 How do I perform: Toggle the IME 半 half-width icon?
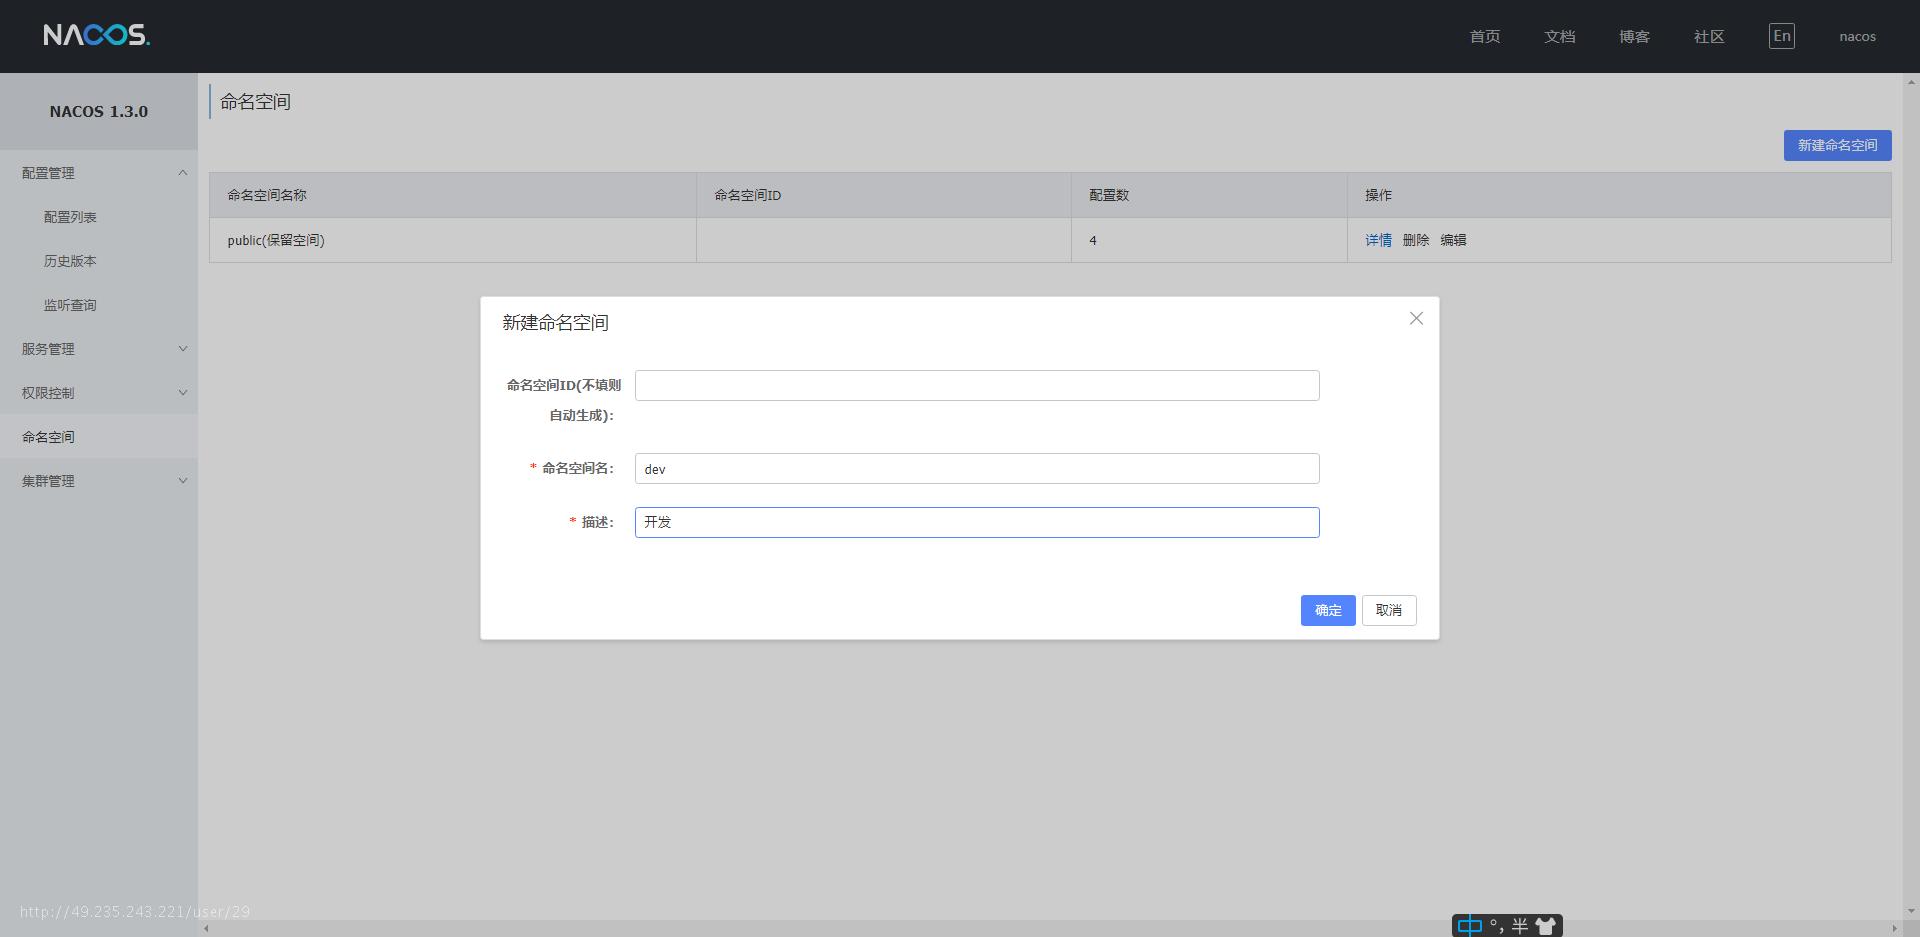pos(1520,926)
